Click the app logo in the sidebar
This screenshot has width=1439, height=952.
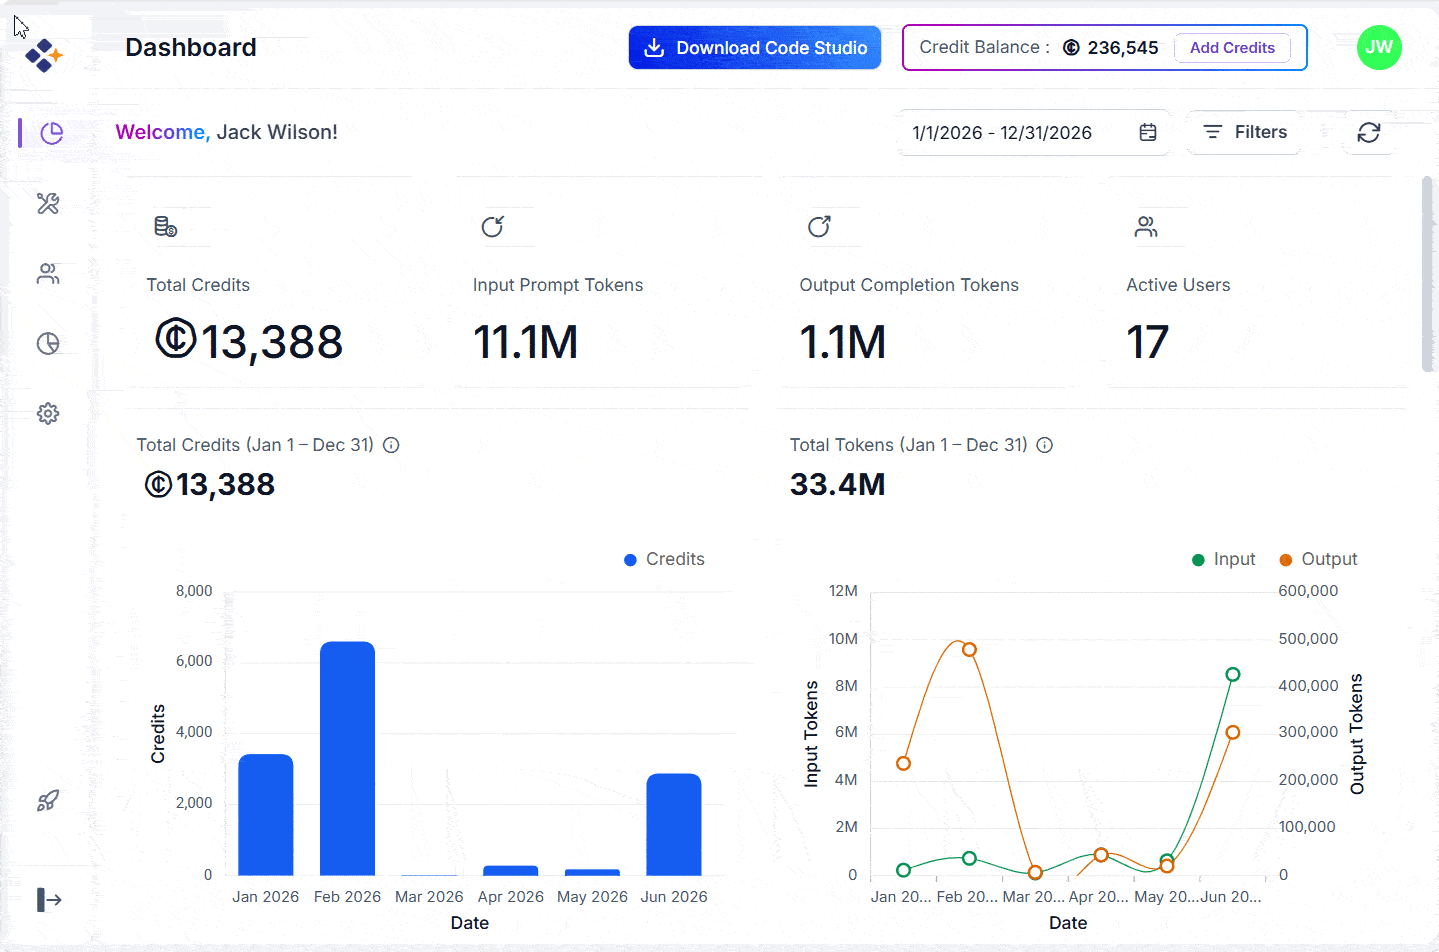(44, 55)
